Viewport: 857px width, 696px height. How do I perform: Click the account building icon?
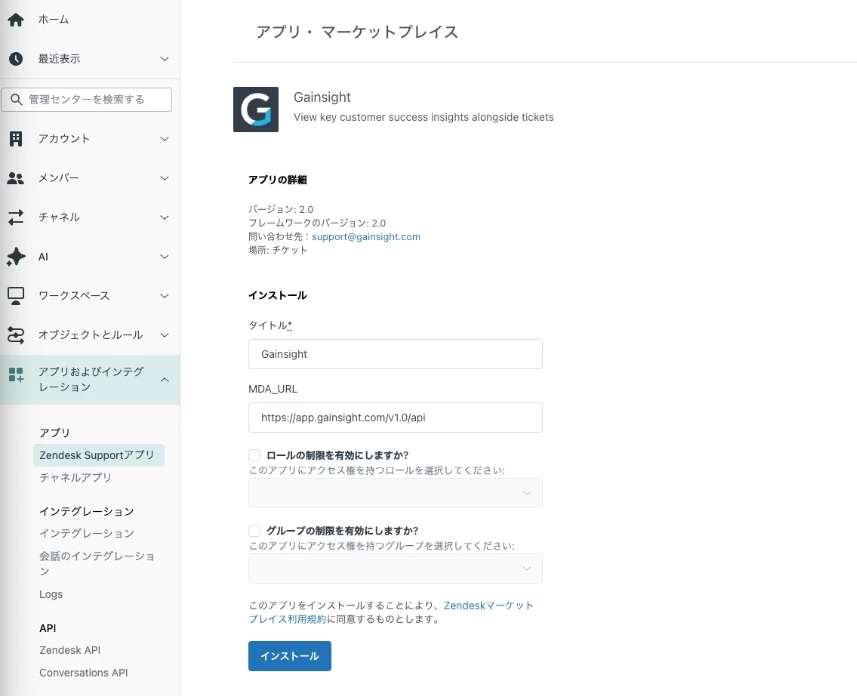(16, 138)
